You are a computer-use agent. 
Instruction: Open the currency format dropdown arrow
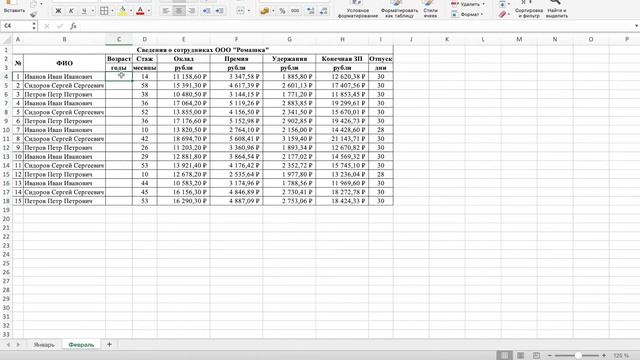[273, 11]
